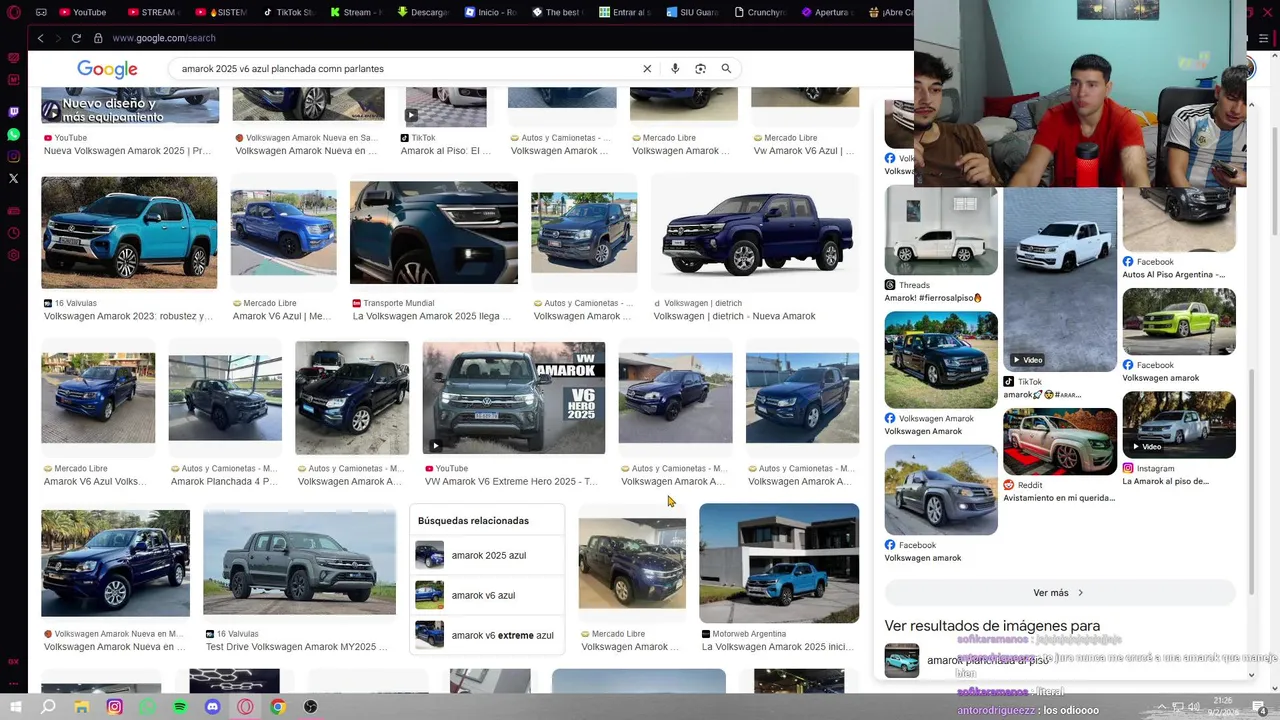Switch to the Descargar tab
Viewport: 1280px width, 720px height.
(x=423, y=12)
